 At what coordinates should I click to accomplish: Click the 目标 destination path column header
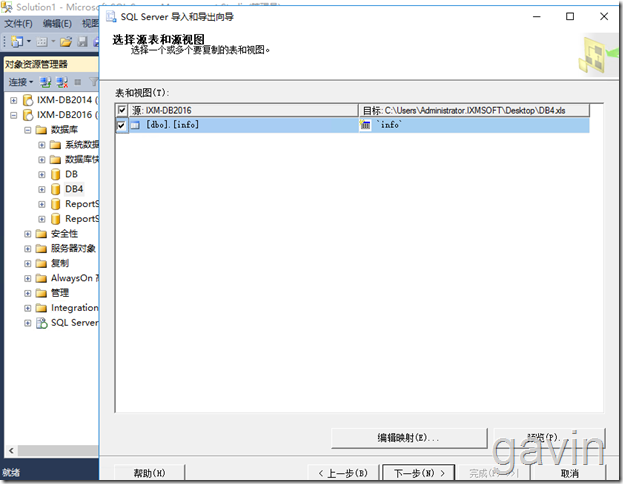(474, 110)
